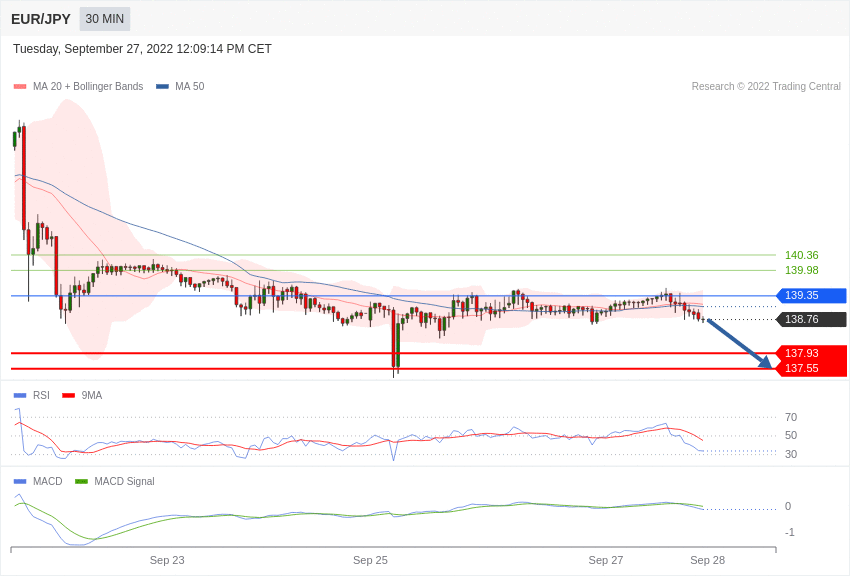This screenshot has height=576, width=850.
Task: Select the black 138.76 current price label
Action: (x=811, y=319)
